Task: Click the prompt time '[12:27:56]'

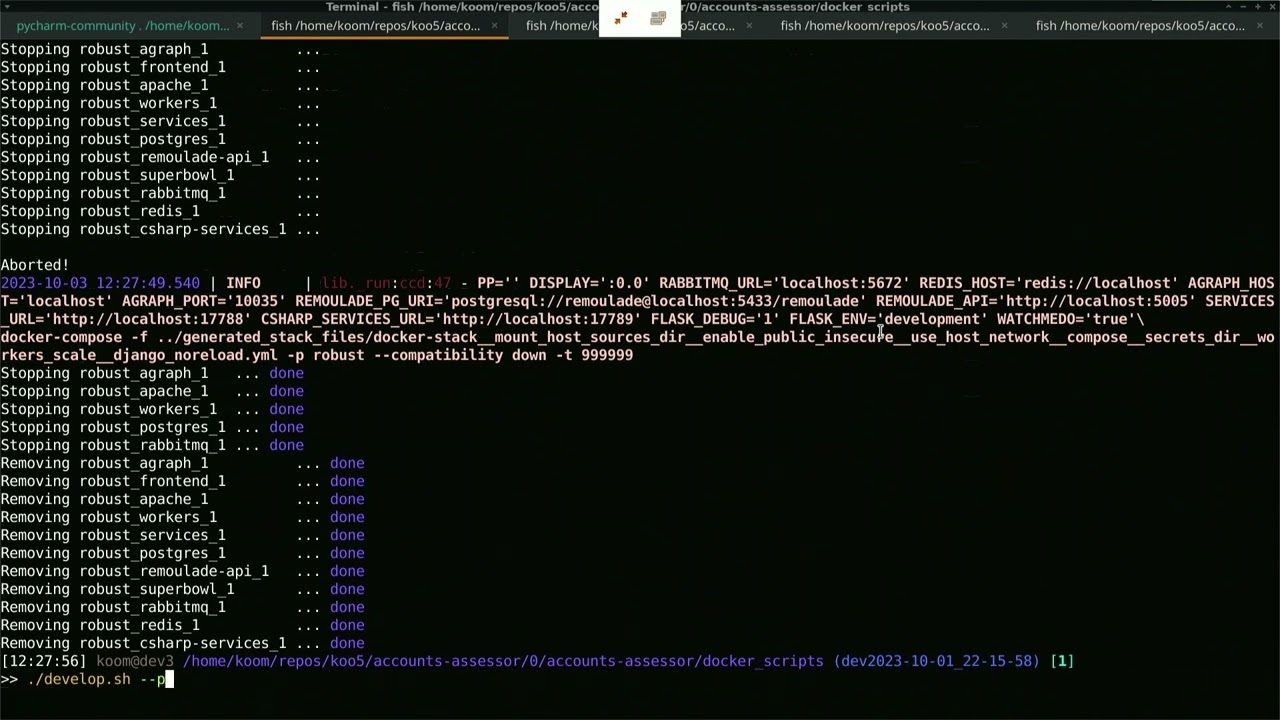Action: (43, 661)
